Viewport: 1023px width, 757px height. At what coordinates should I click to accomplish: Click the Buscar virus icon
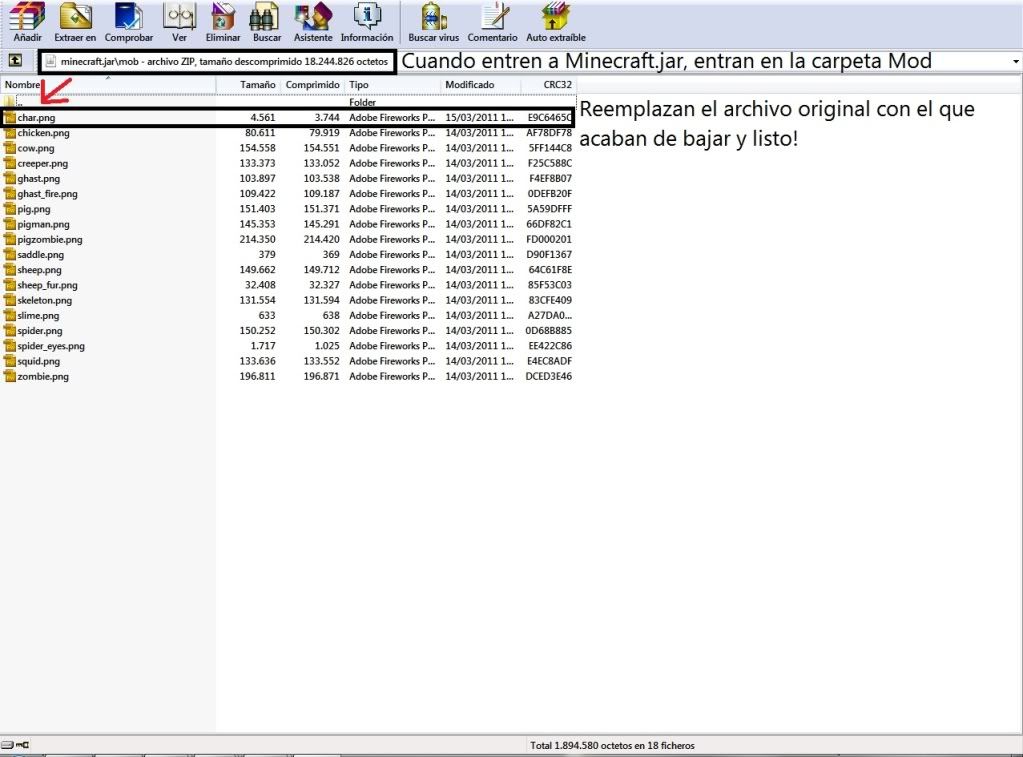click(434, 22)
